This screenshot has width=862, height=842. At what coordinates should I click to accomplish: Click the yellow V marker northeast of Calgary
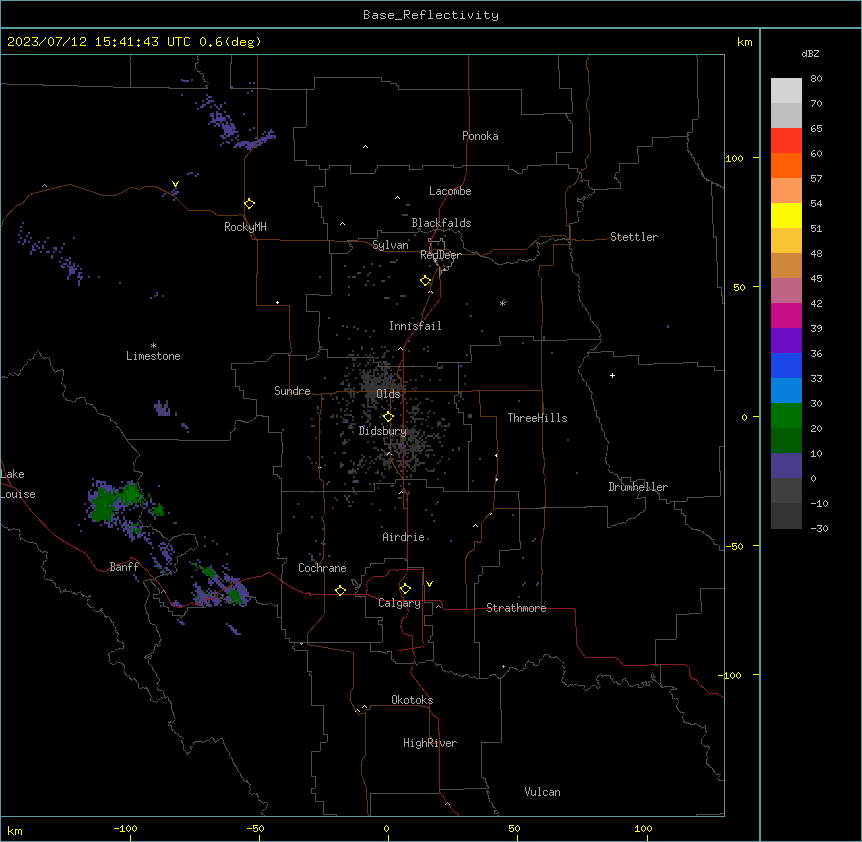(429, 584)
